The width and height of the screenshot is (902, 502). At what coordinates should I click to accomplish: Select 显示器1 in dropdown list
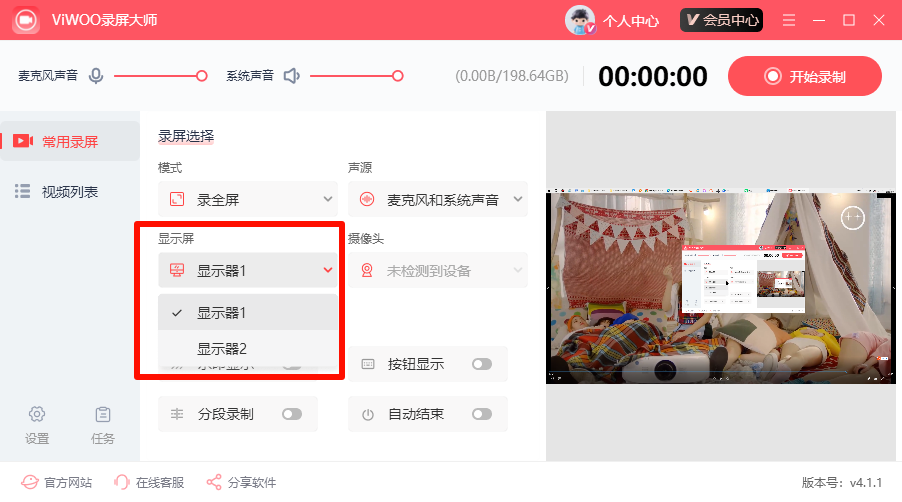point(247,312)
